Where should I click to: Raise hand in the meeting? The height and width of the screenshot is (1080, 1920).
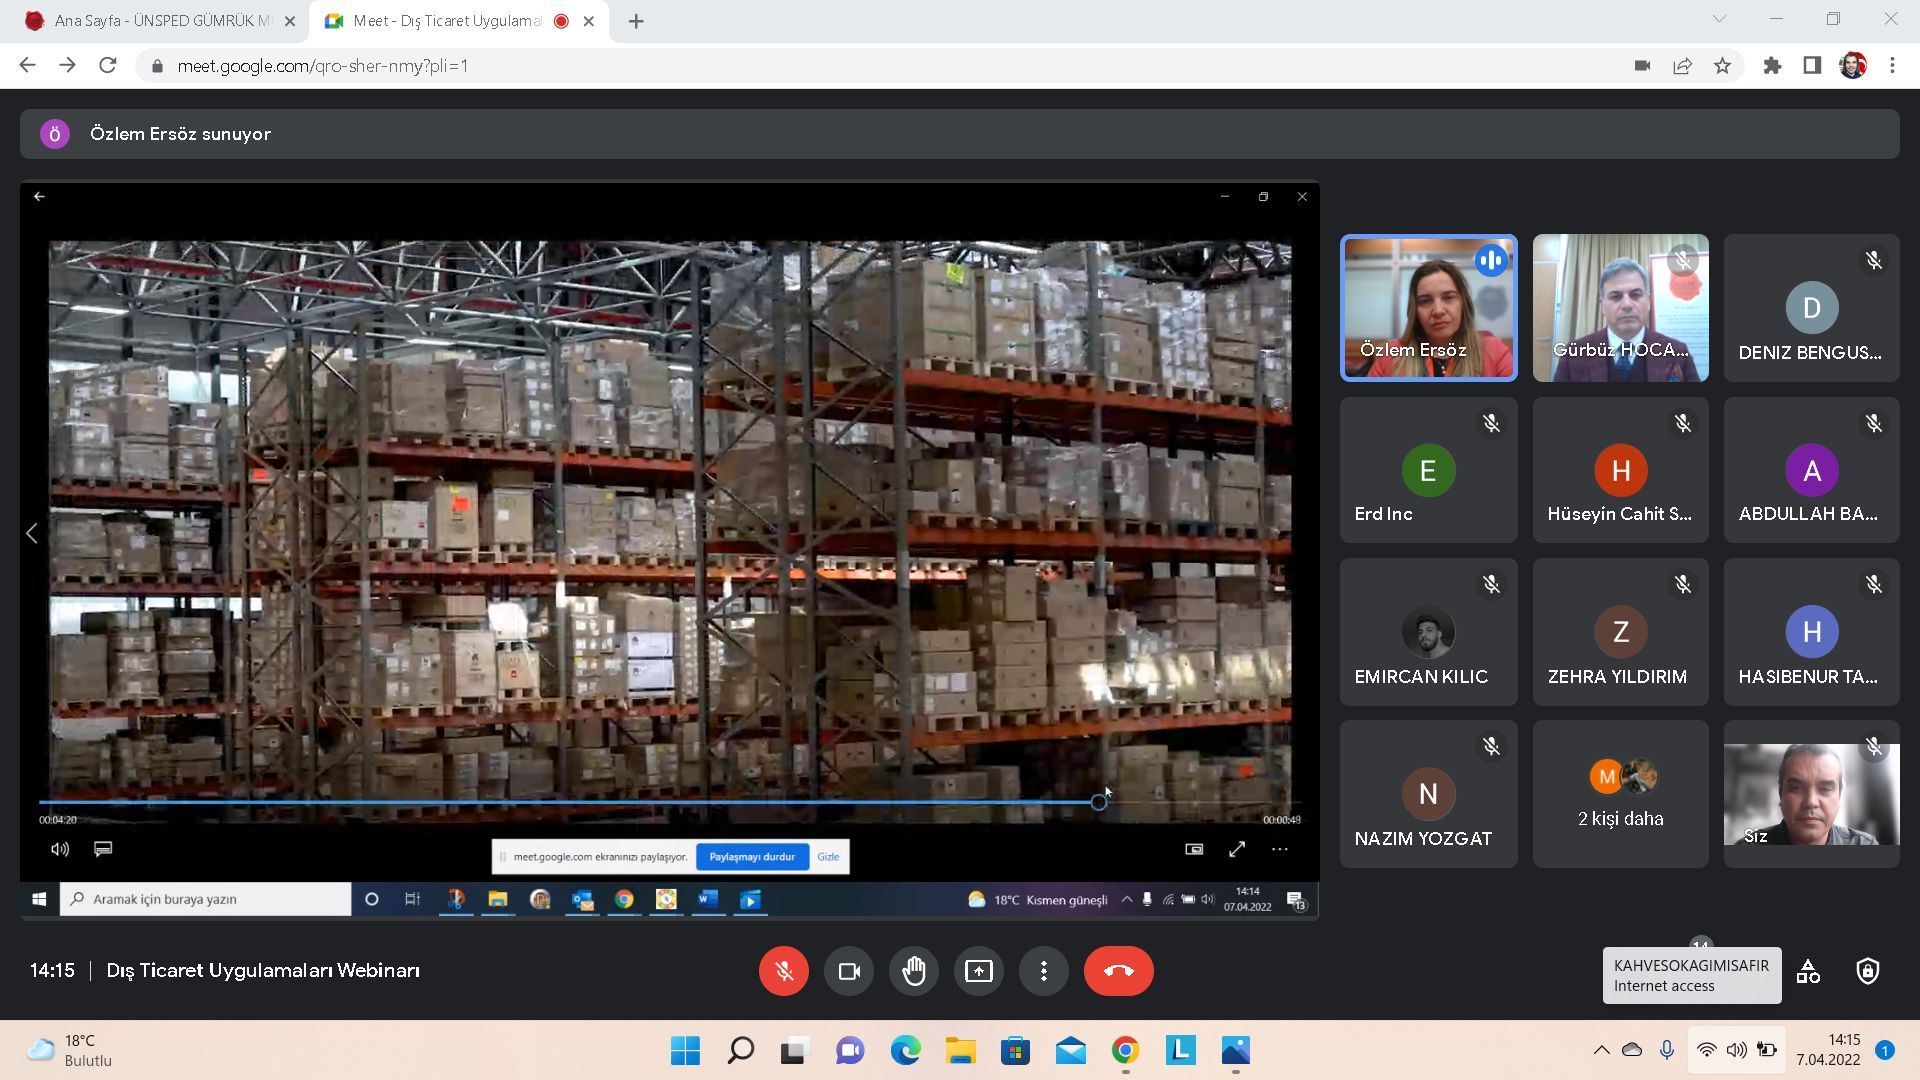coord(913,971)
